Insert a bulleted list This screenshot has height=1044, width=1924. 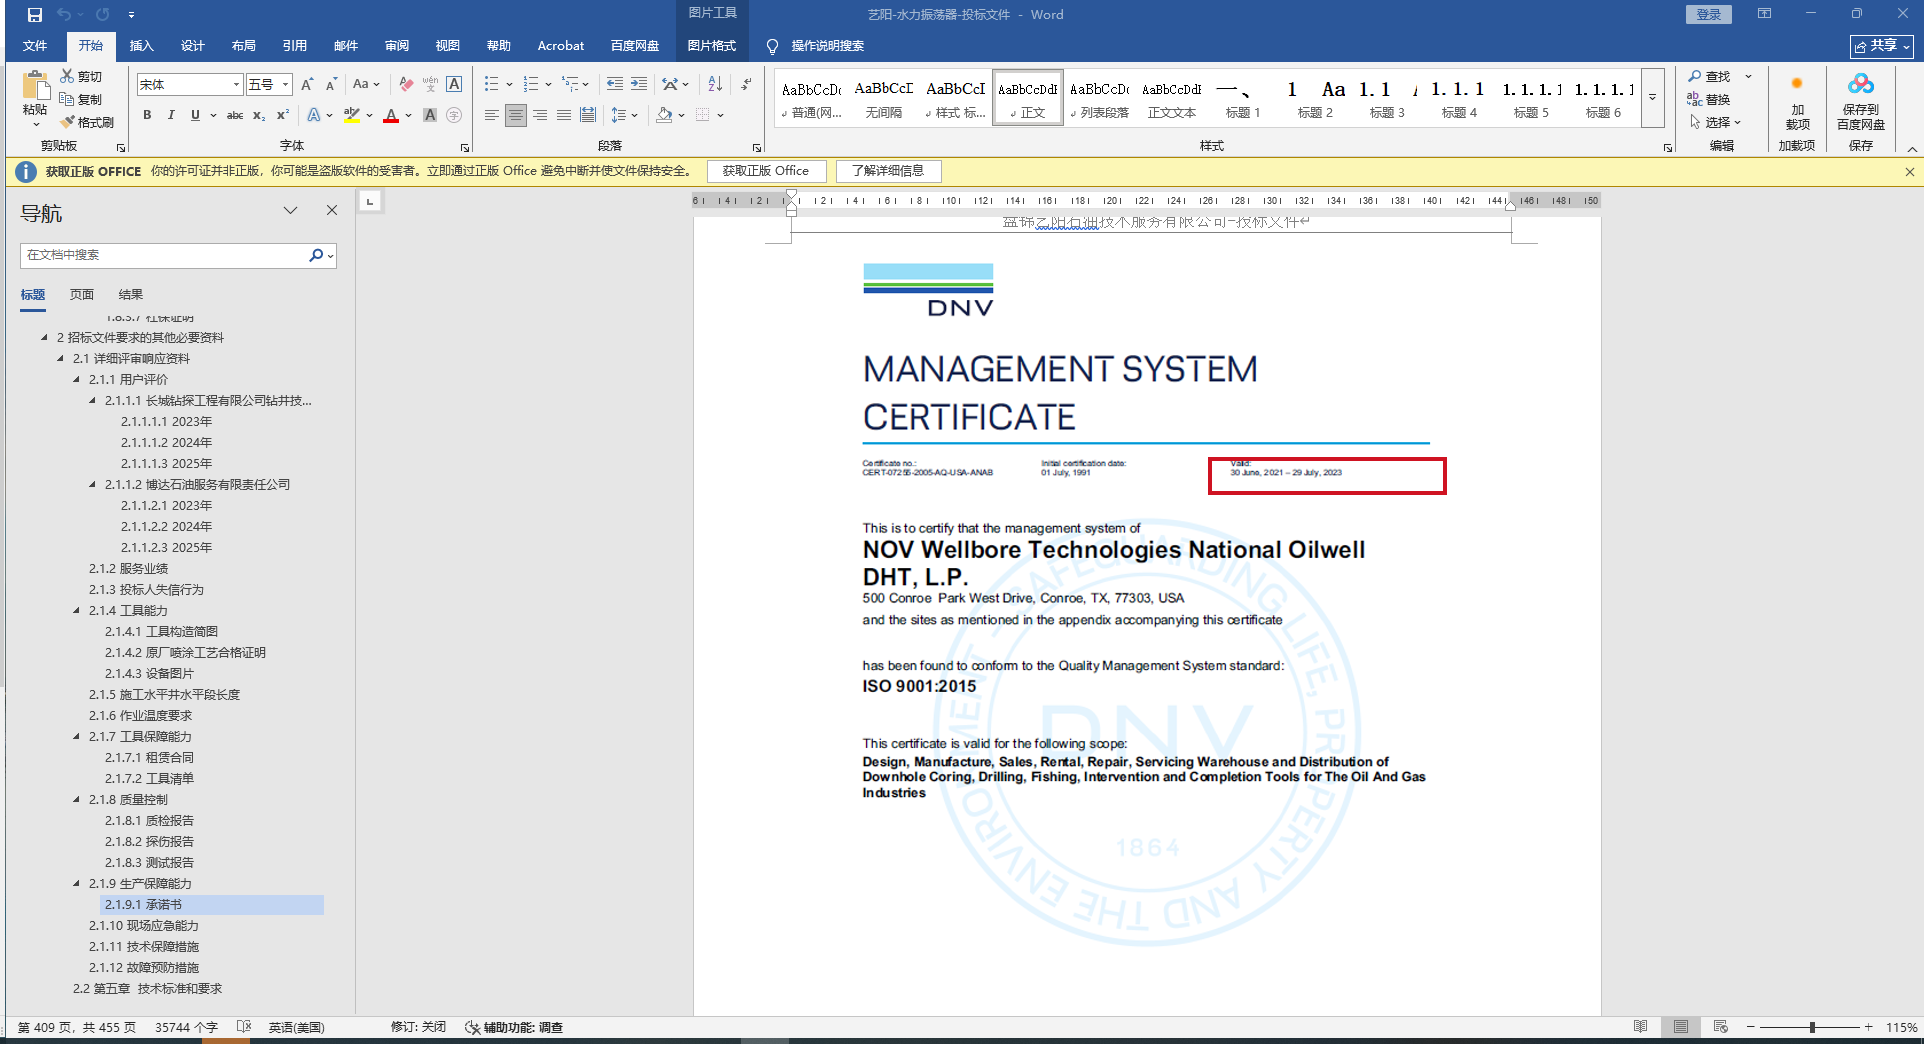coord(491,85)
